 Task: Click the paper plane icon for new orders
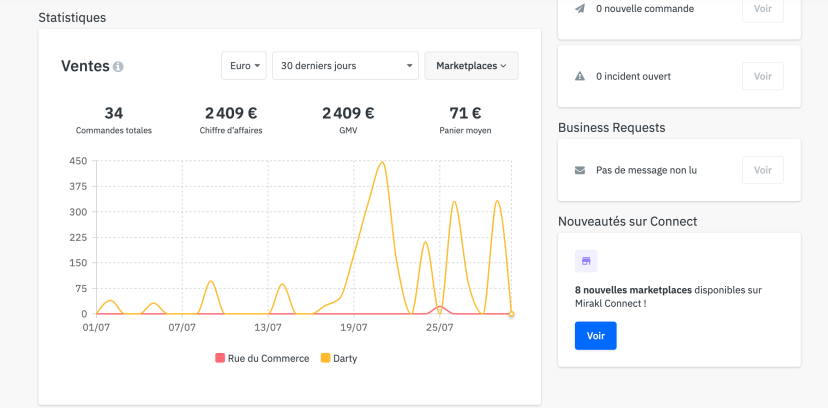point(580,9)
